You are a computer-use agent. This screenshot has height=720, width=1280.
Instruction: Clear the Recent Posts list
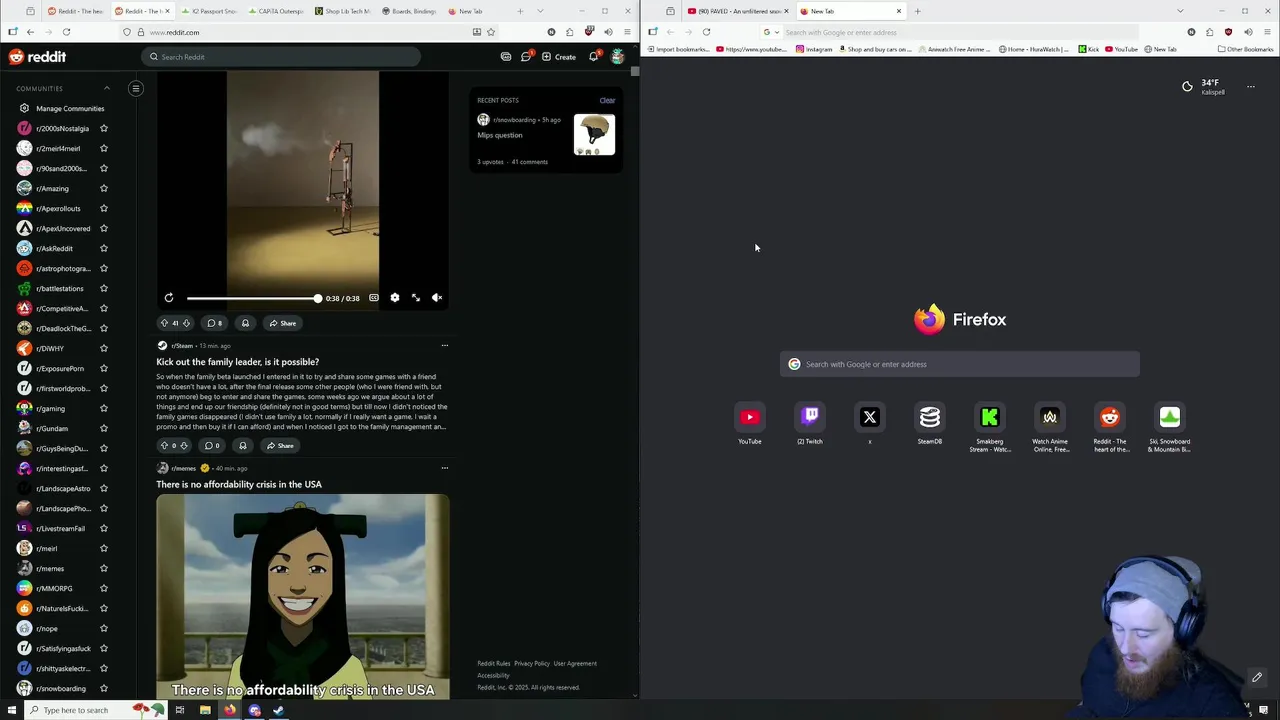coord(607,100)
